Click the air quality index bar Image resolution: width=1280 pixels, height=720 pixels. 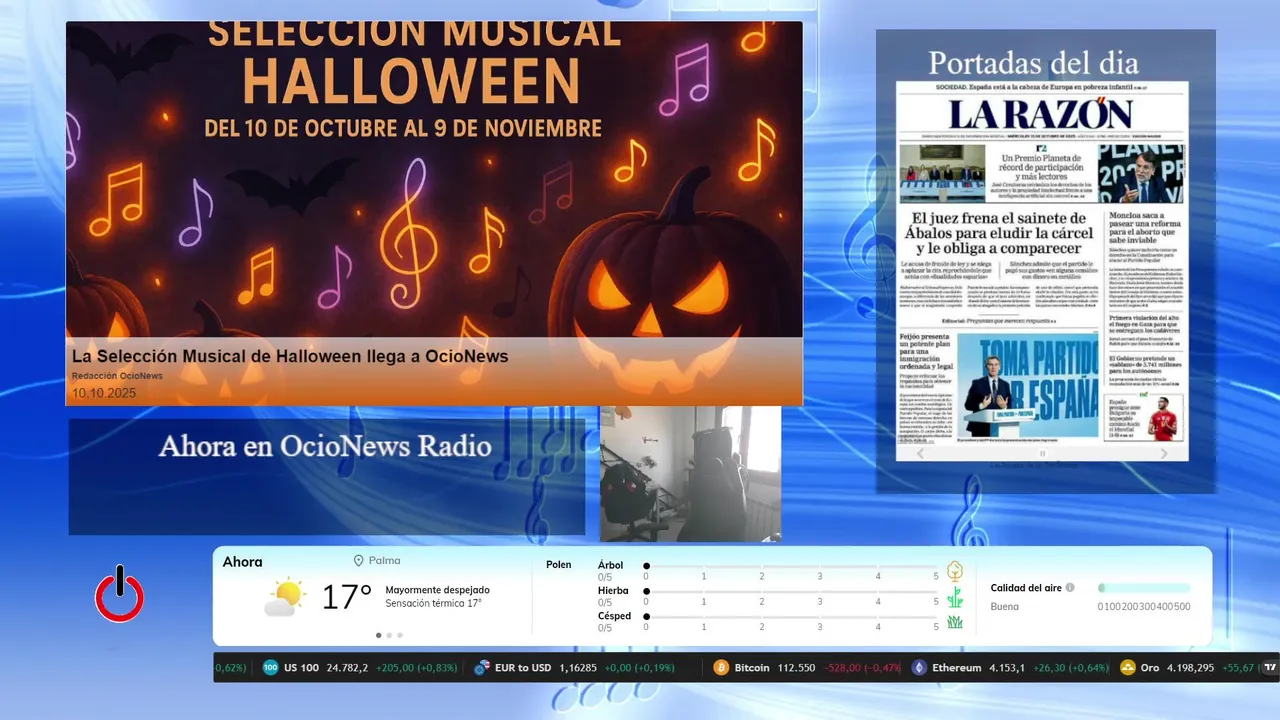click(x=1144, y=588)
